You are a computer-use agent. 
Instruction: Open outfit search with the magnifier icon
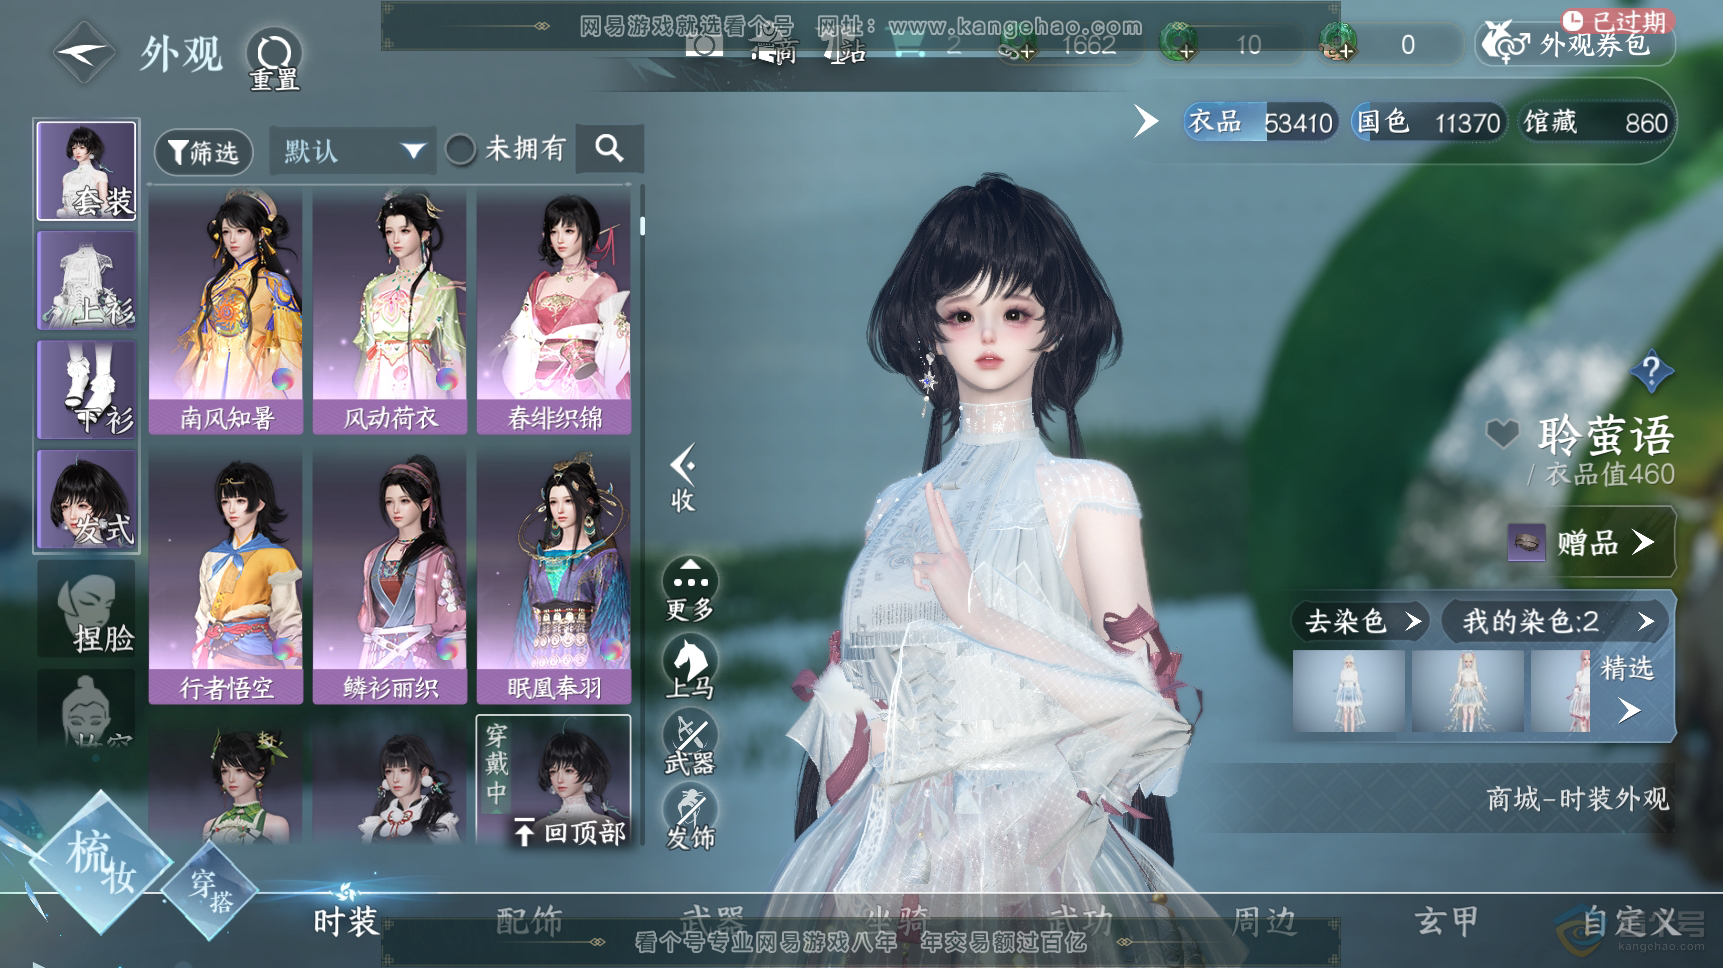click(x=609, y=149)
